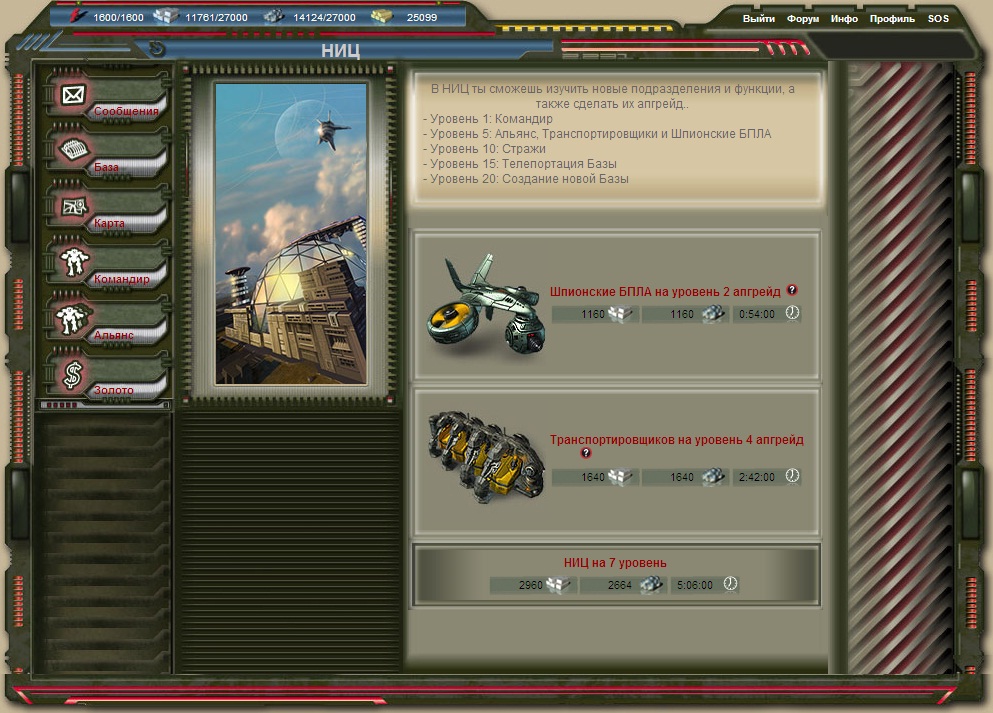
Task: Select the Командир robot icon
Action: [x=72, y=264]
